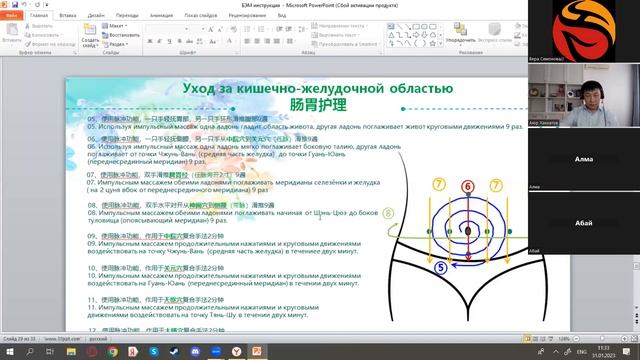
Task: Zoom in using plus button
Action: coord(624,339)
